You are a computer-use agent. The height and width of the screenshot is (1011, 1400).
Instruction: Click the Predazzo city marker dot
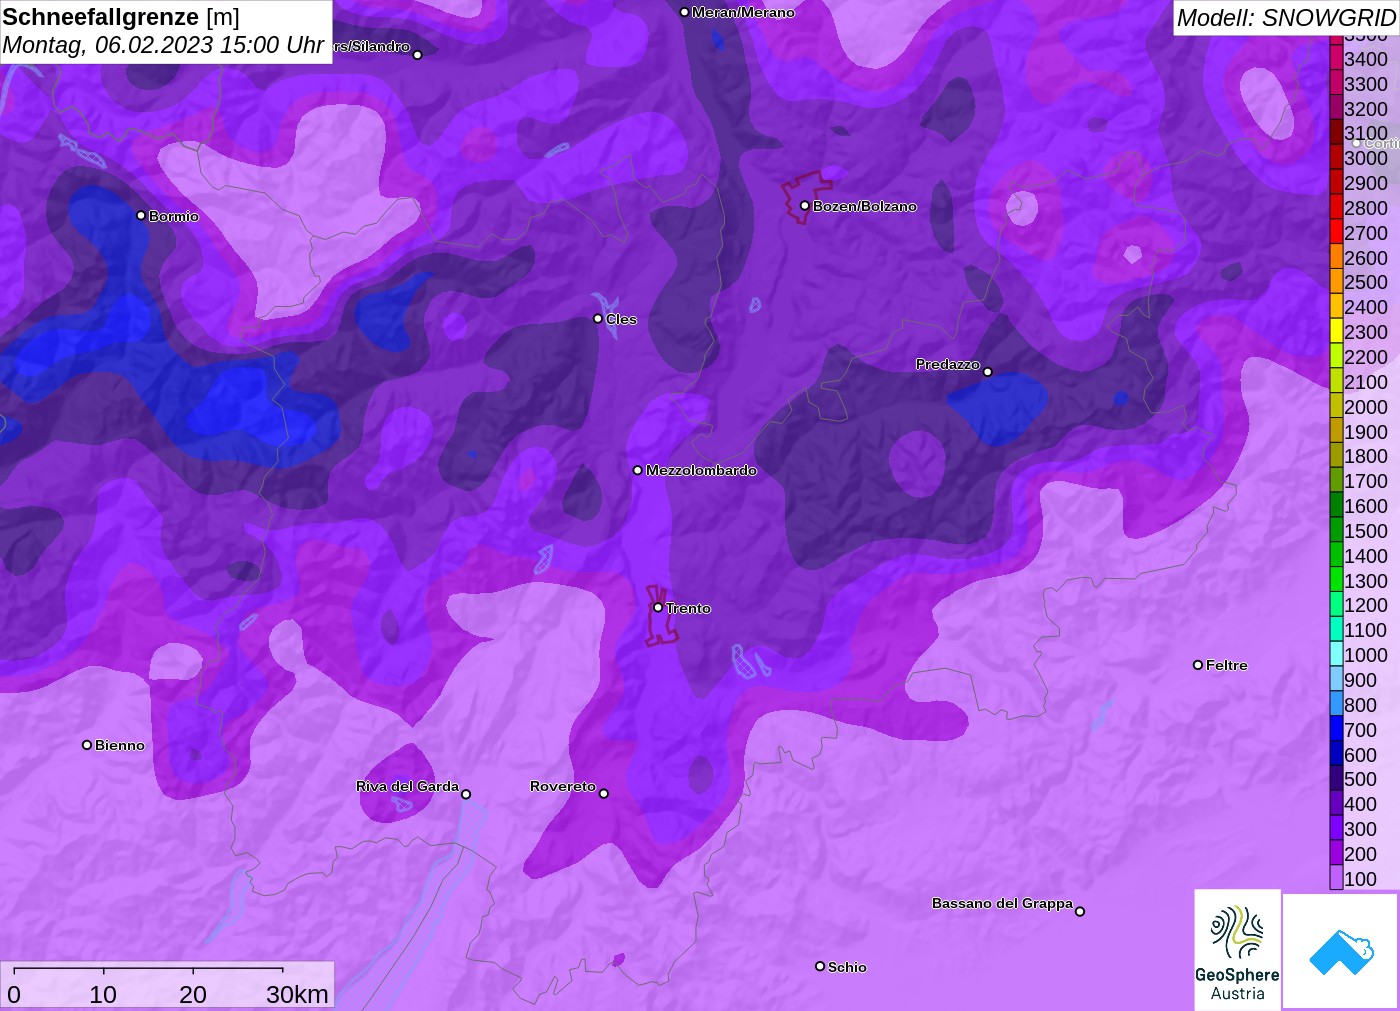(x=987, y=371)
